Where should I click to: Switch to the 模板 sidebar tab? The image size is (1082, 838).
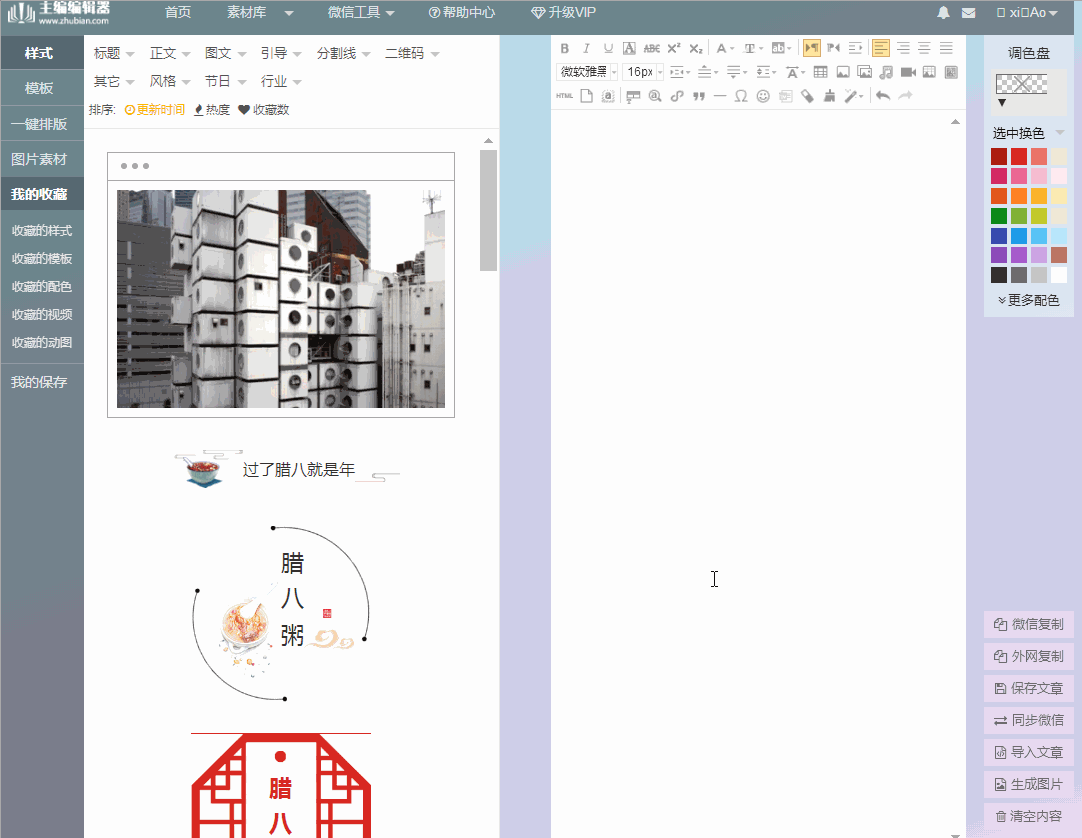[x=41, y=87]
